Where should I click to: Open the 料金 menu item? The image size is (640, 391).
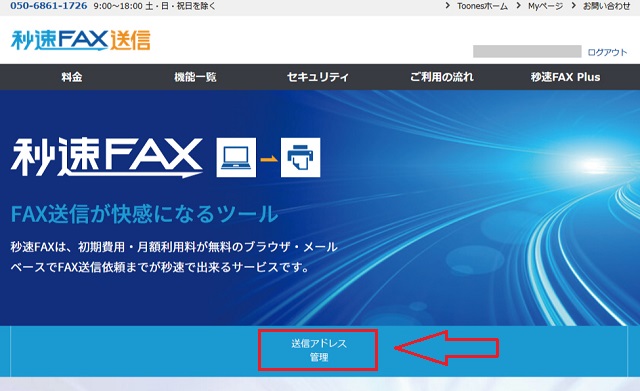coord(72,77)
